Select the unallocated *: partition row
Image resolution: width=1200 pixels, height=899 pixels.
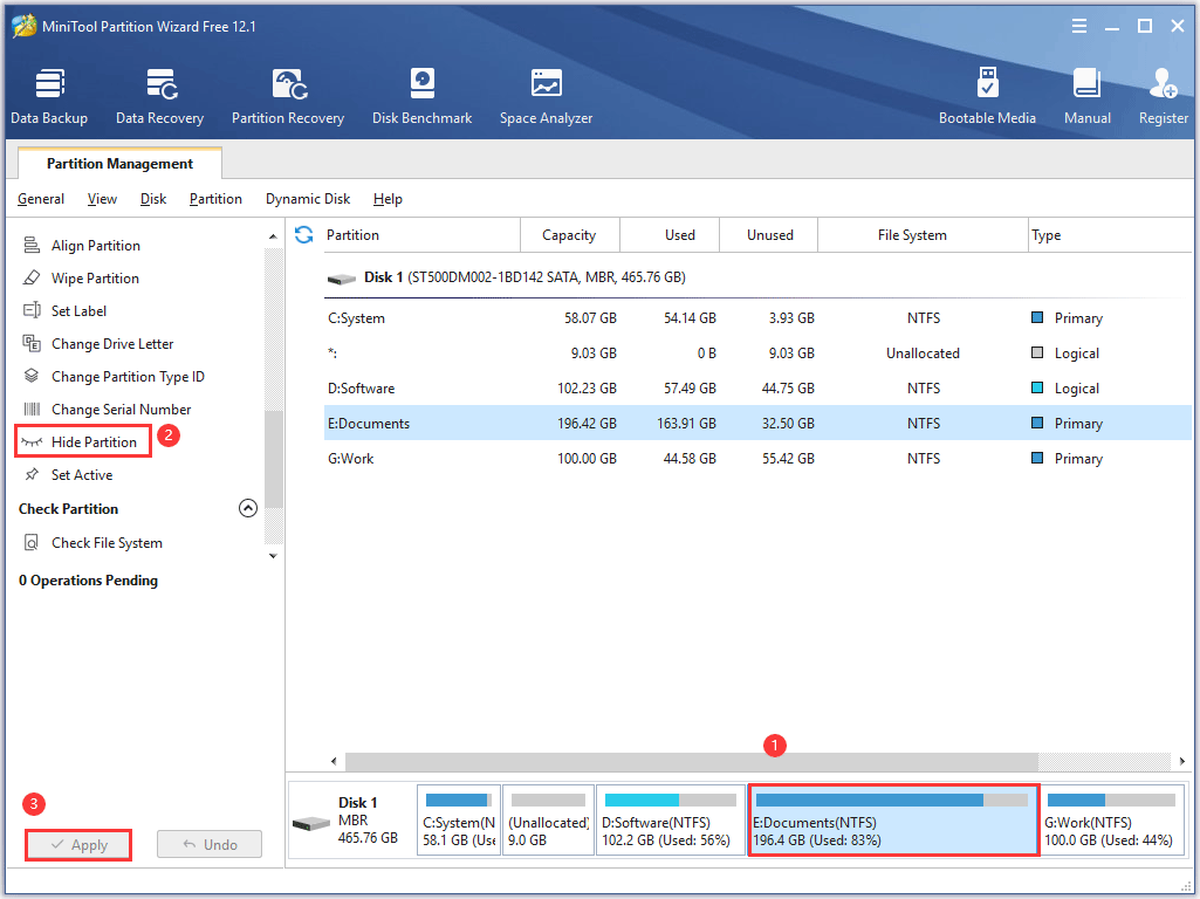coord(757,353)
